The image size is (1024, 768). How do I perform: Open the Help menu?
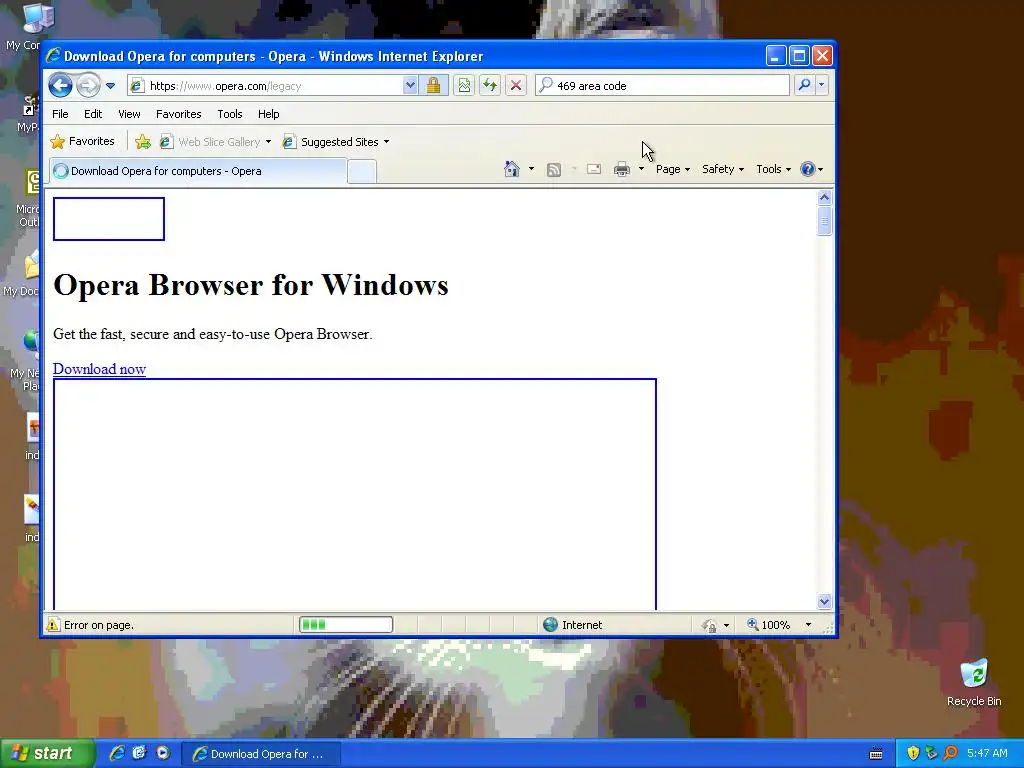click(268, 114)
